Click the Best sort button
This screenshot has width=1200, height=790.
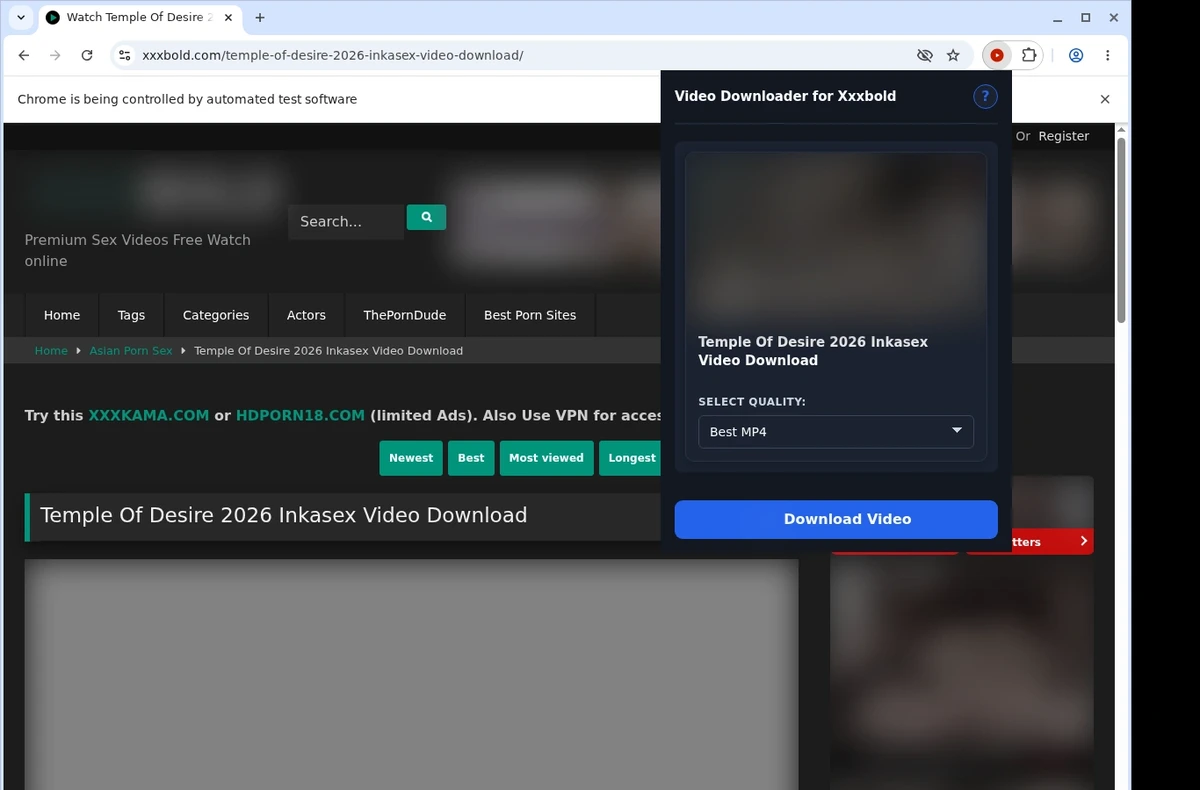[471, 458]
